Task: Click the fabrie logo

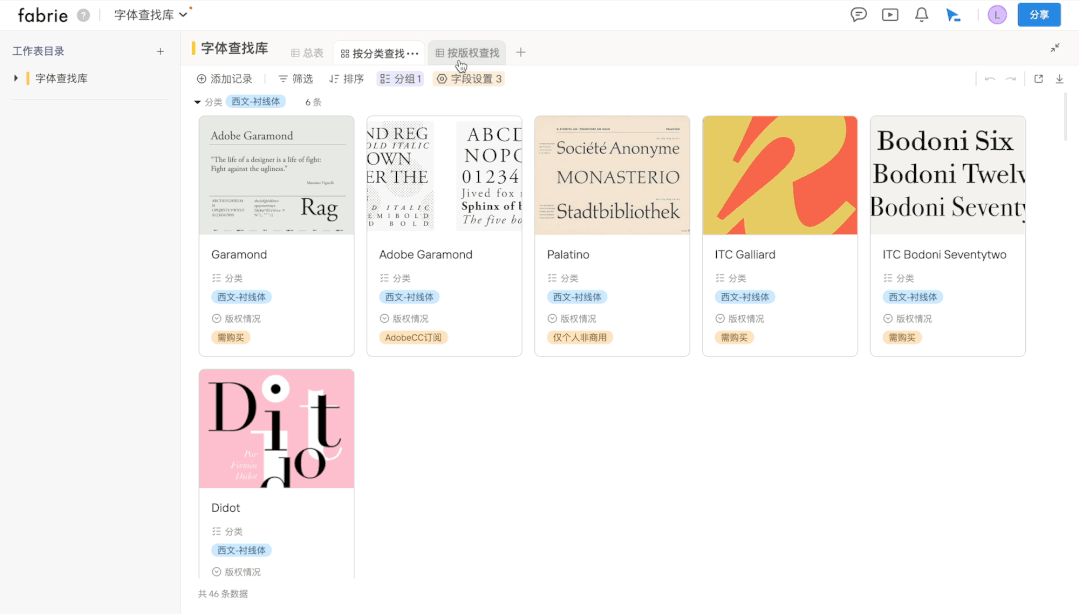Action: tap(43, 15)
